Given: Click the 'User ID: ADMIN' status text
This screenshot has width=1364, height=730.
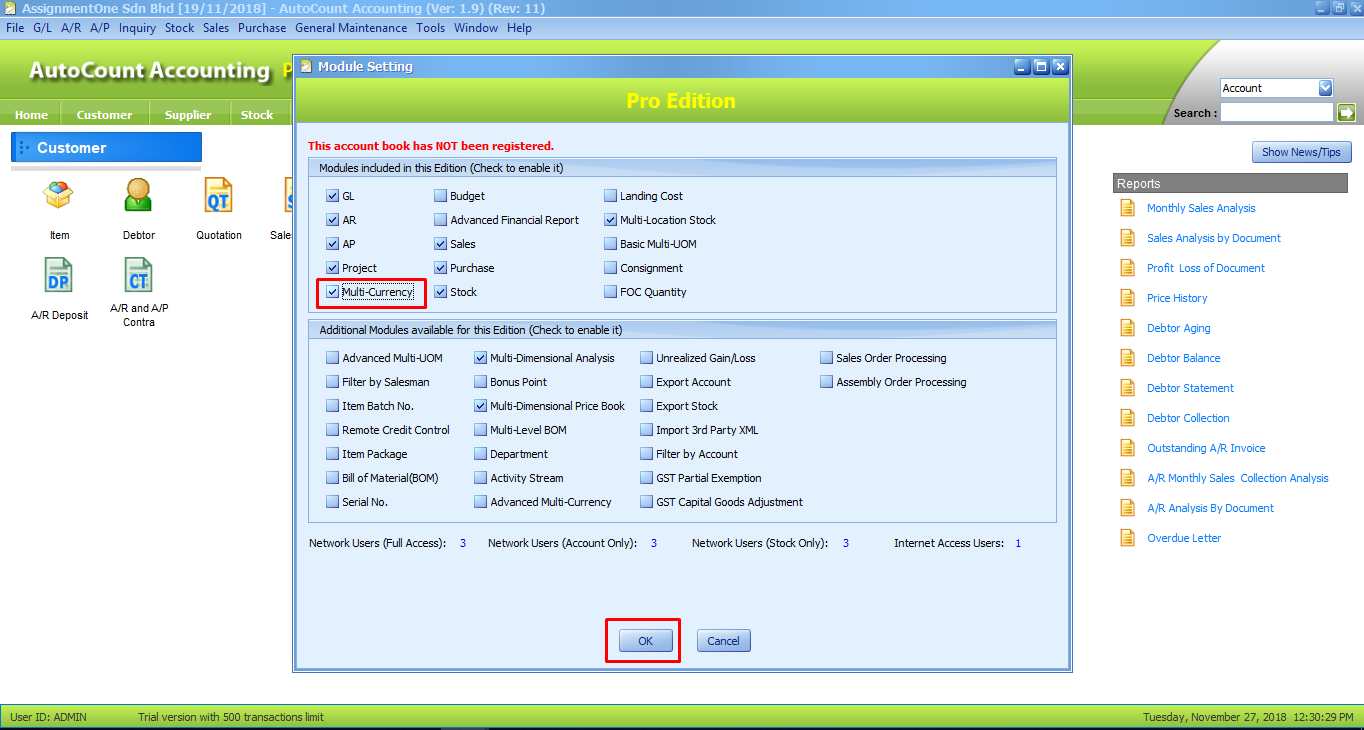Looking at the screenshot, I should point(48,717).
